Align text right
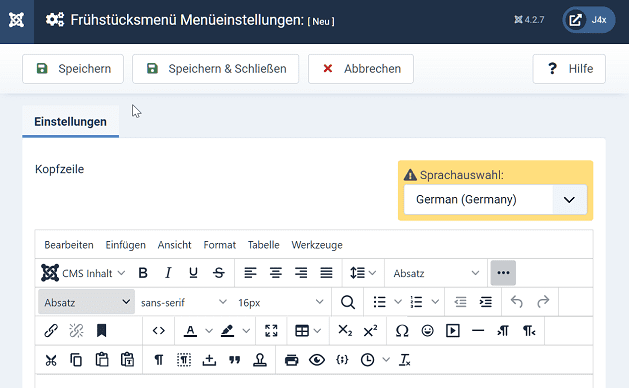 (301, 273)
